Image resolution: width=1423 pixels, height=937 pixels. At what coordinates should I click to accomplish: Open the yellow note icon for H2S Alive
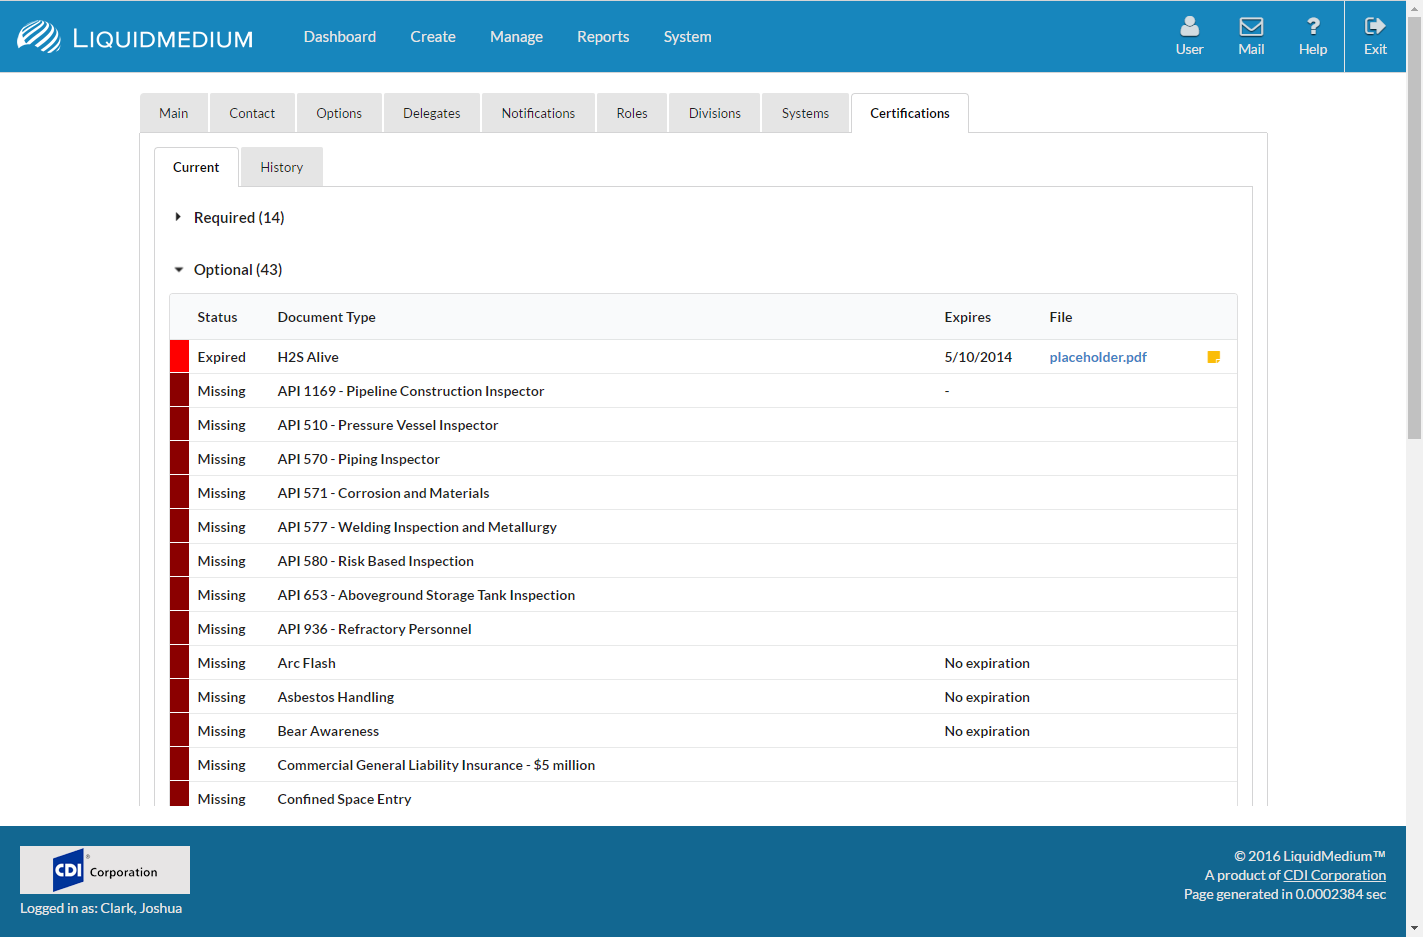point(1213,357)
